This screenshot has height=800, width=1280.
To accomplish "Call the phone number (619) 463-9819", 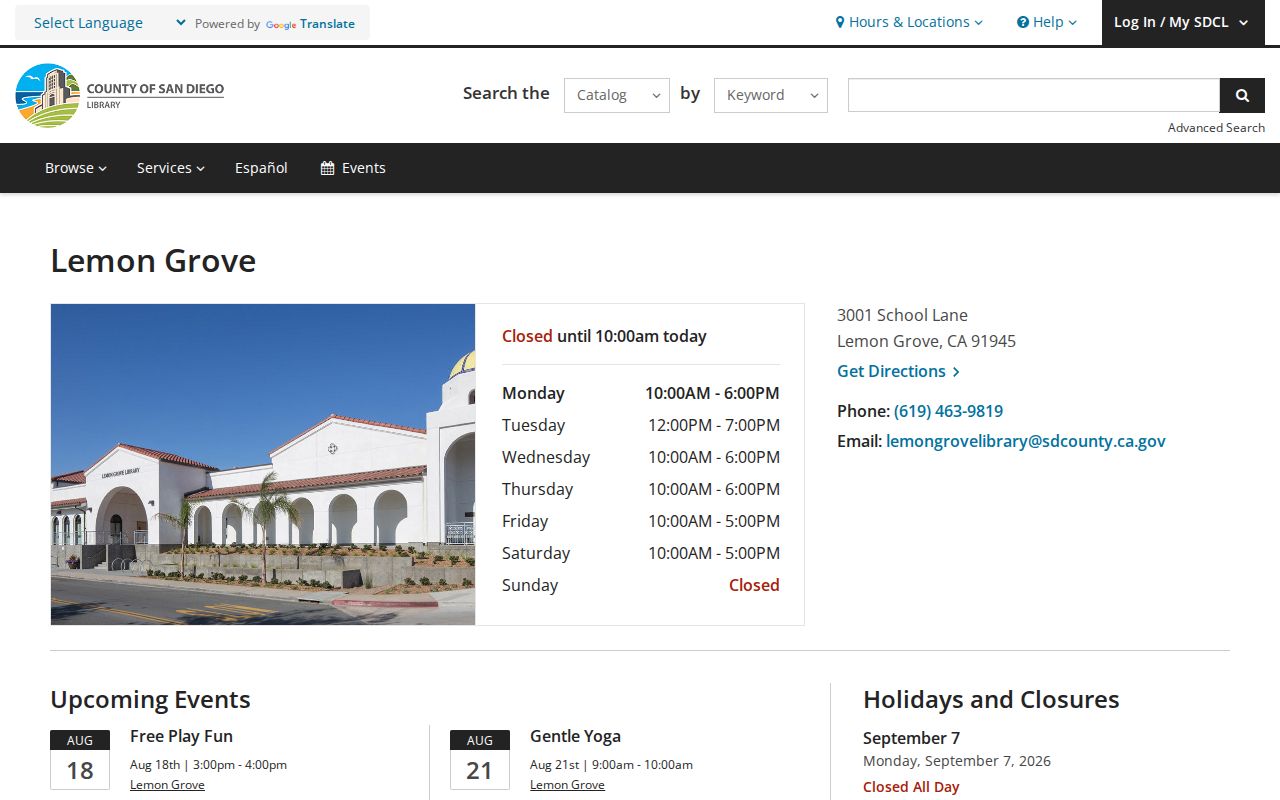I will click(948, 411).
